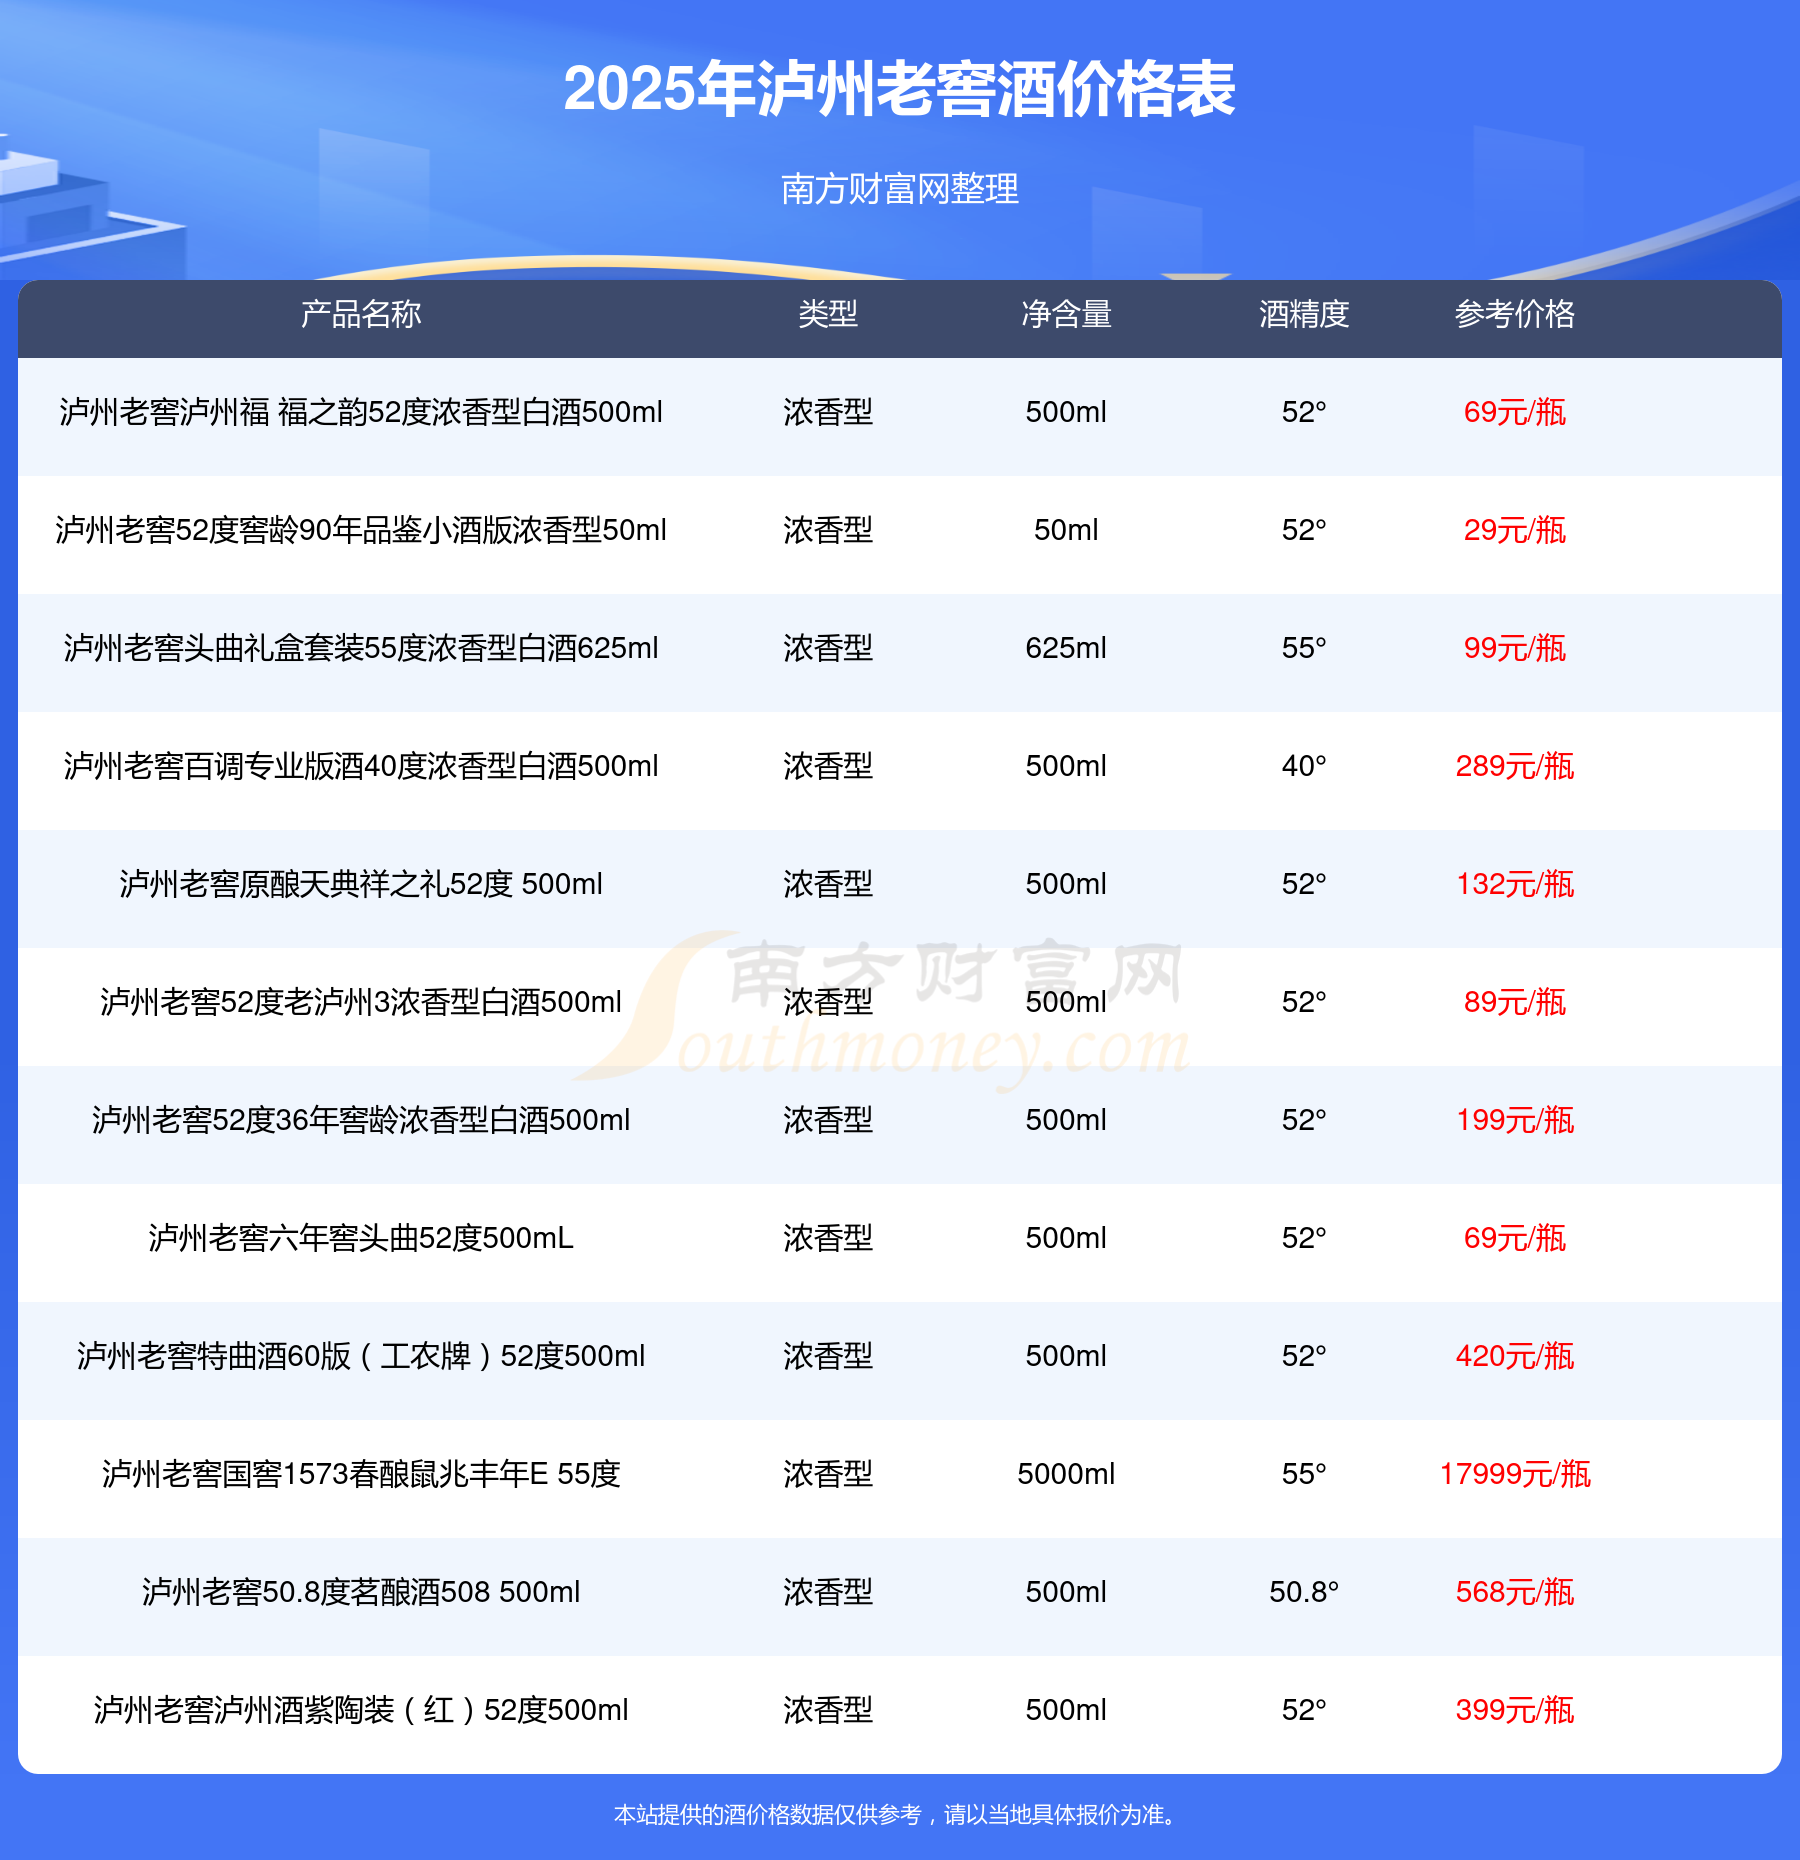Click "52°" in the 老泸州3 row
The width and height of the screenshot is (1800, 1860).
pyautogui.click(x=1304, y=1002)
